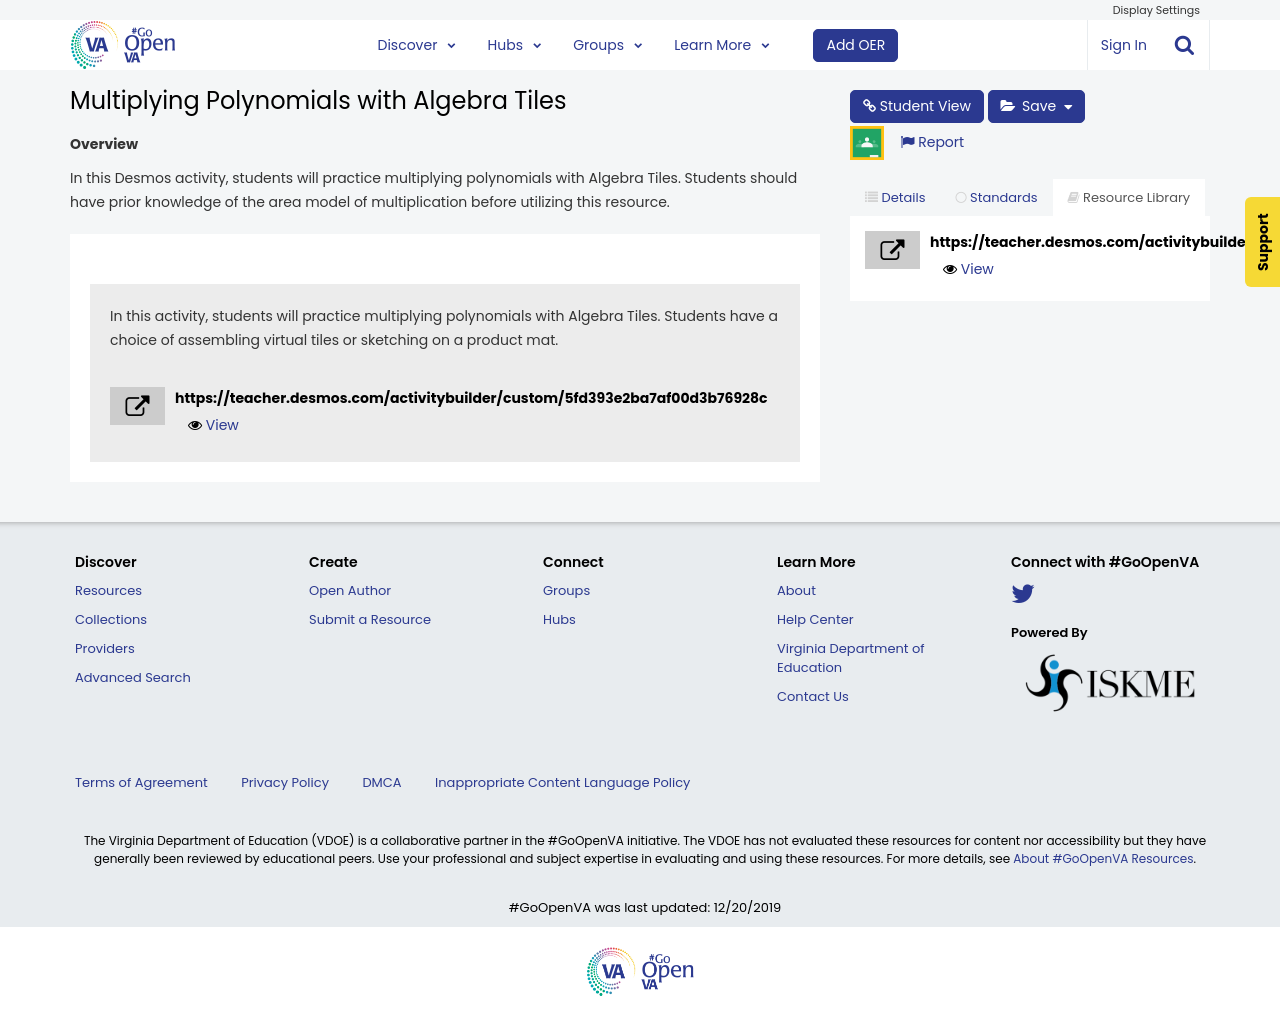This screenshot has width=1280, height=1024.
Task: Click the Add OER button
Action: pos(855,45)
